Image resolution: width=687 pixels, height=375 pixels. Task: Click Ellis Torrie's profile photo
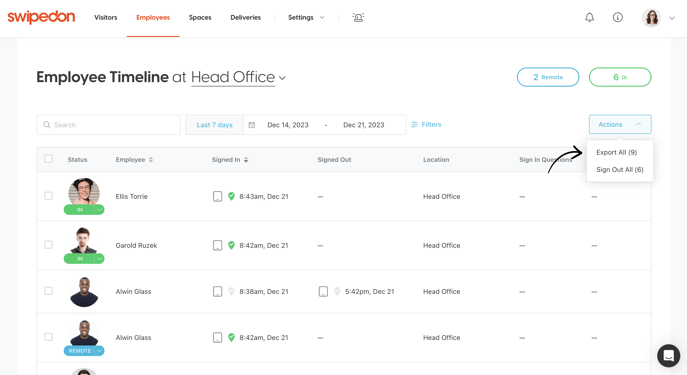[84, 192]
